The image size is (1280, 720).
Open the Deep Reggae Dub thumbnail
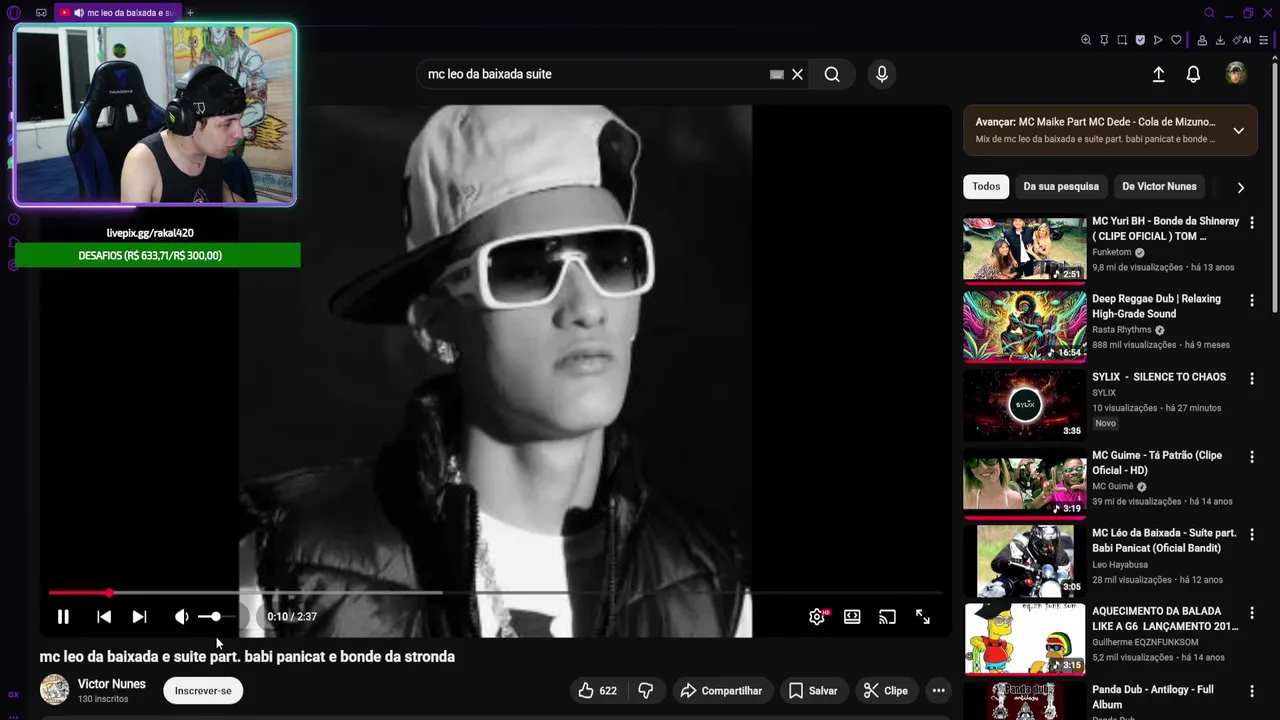(x=1024, y=327)
